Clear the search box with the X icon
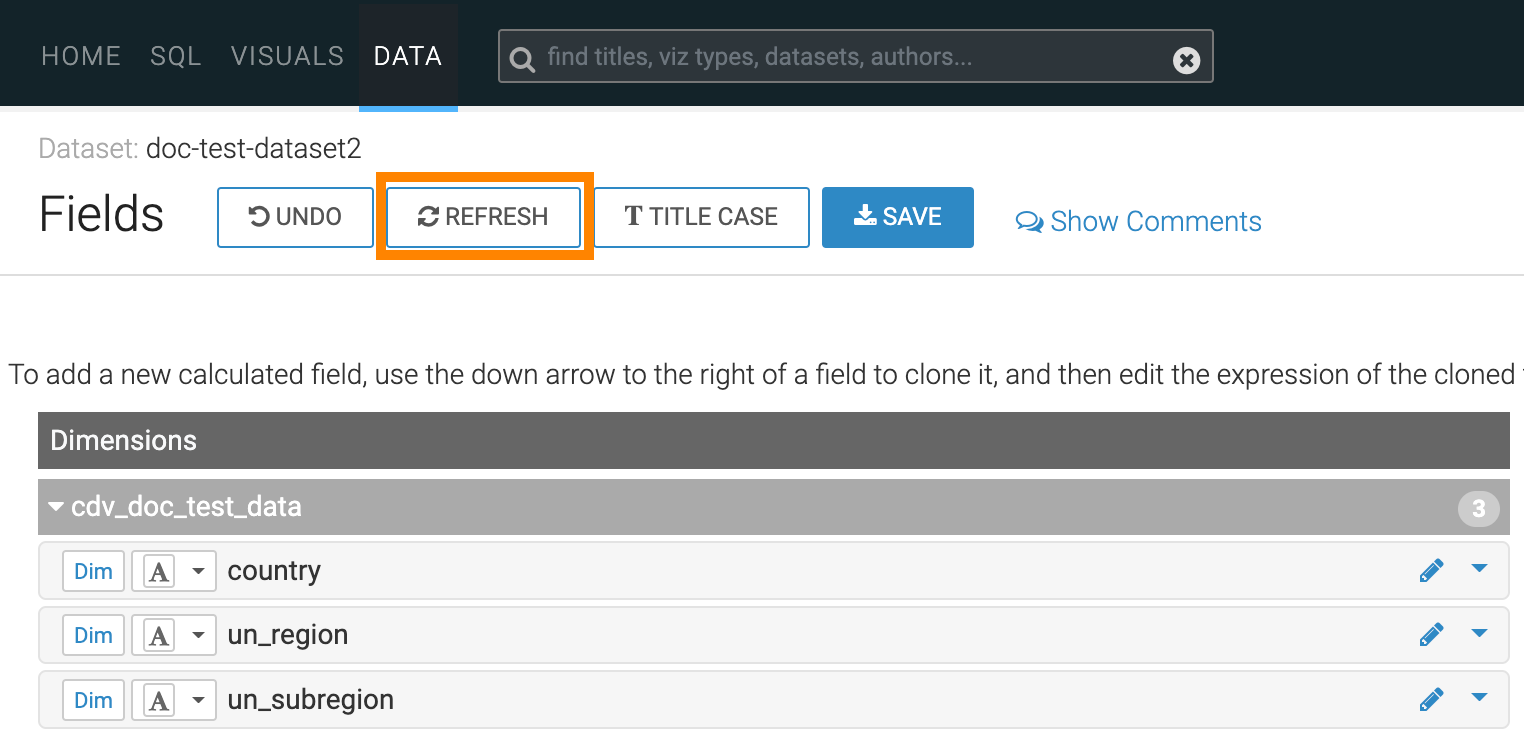Screen dimensions: 1524x740 1186,61
